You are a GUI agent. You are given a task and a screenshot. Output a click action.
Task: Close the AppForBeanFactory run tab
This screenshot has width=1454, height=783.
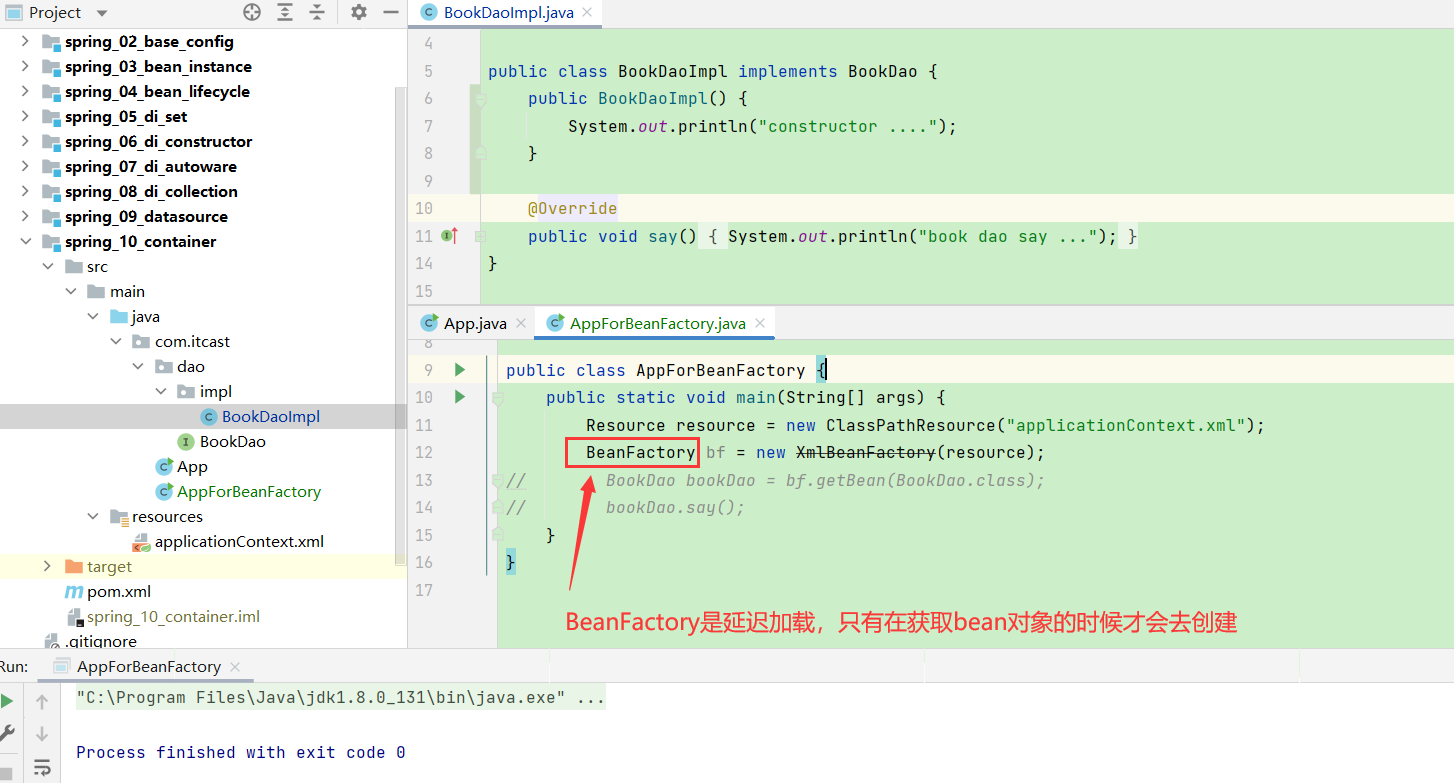(x=236, y=666)
